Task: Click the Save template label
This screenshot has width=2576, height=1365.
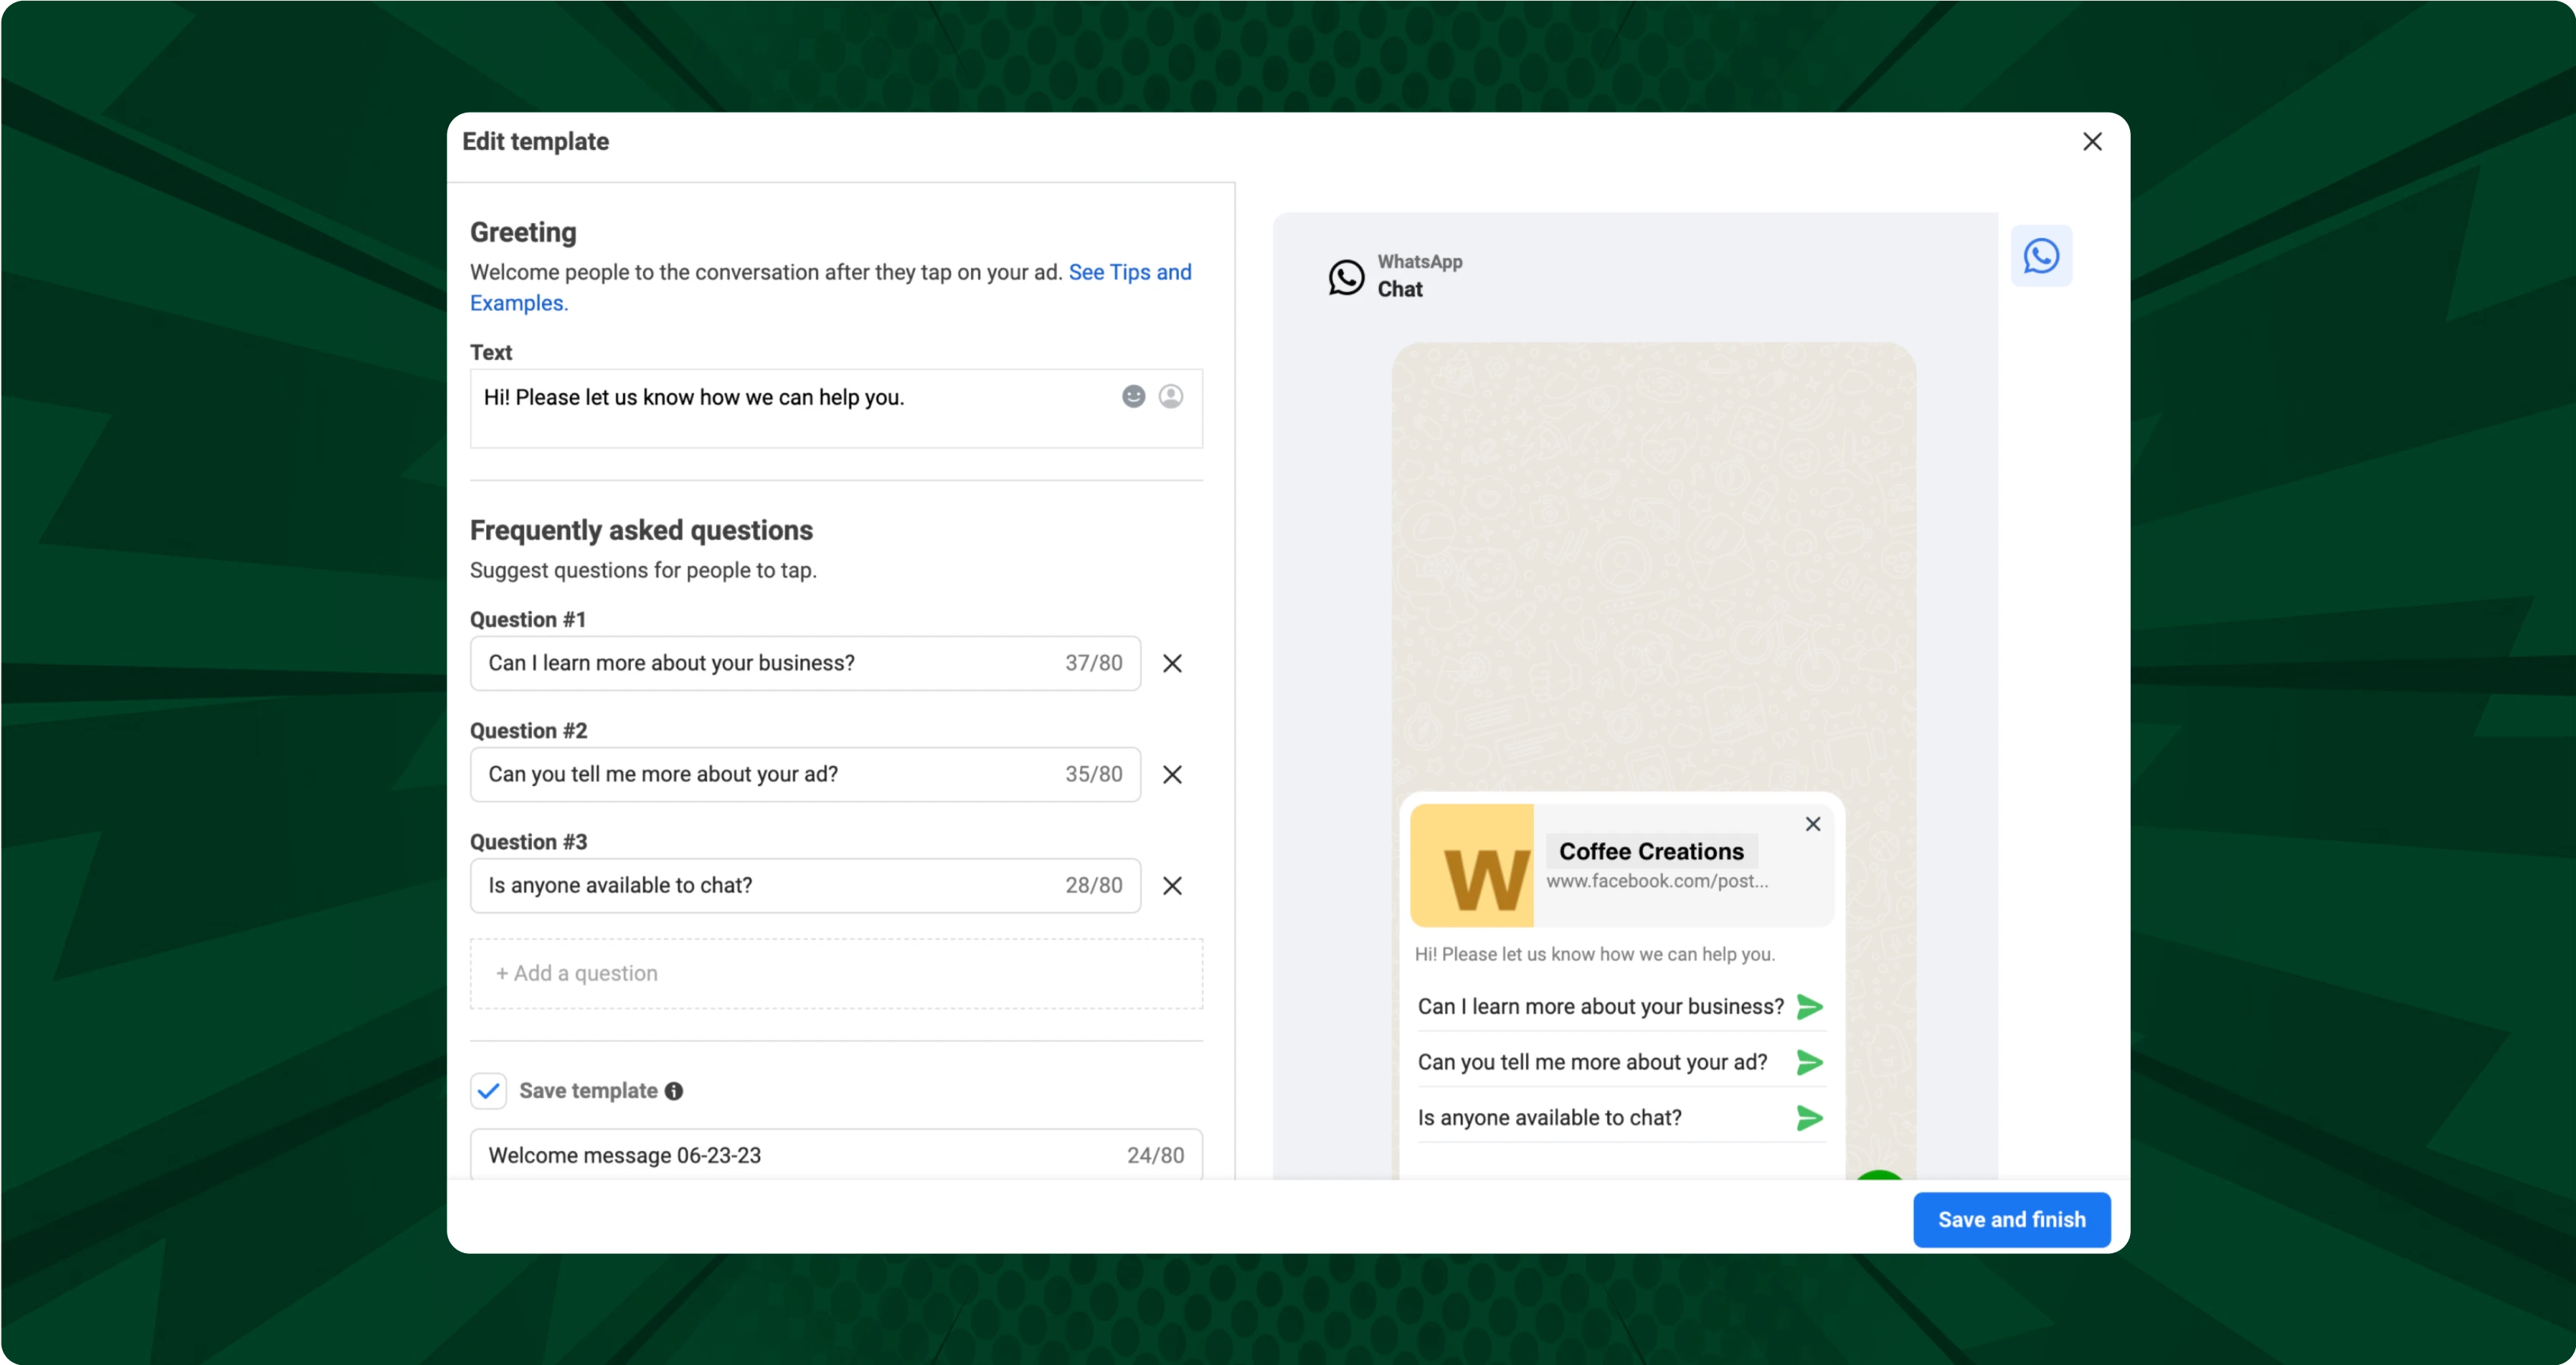Action: click(588, 1091)
